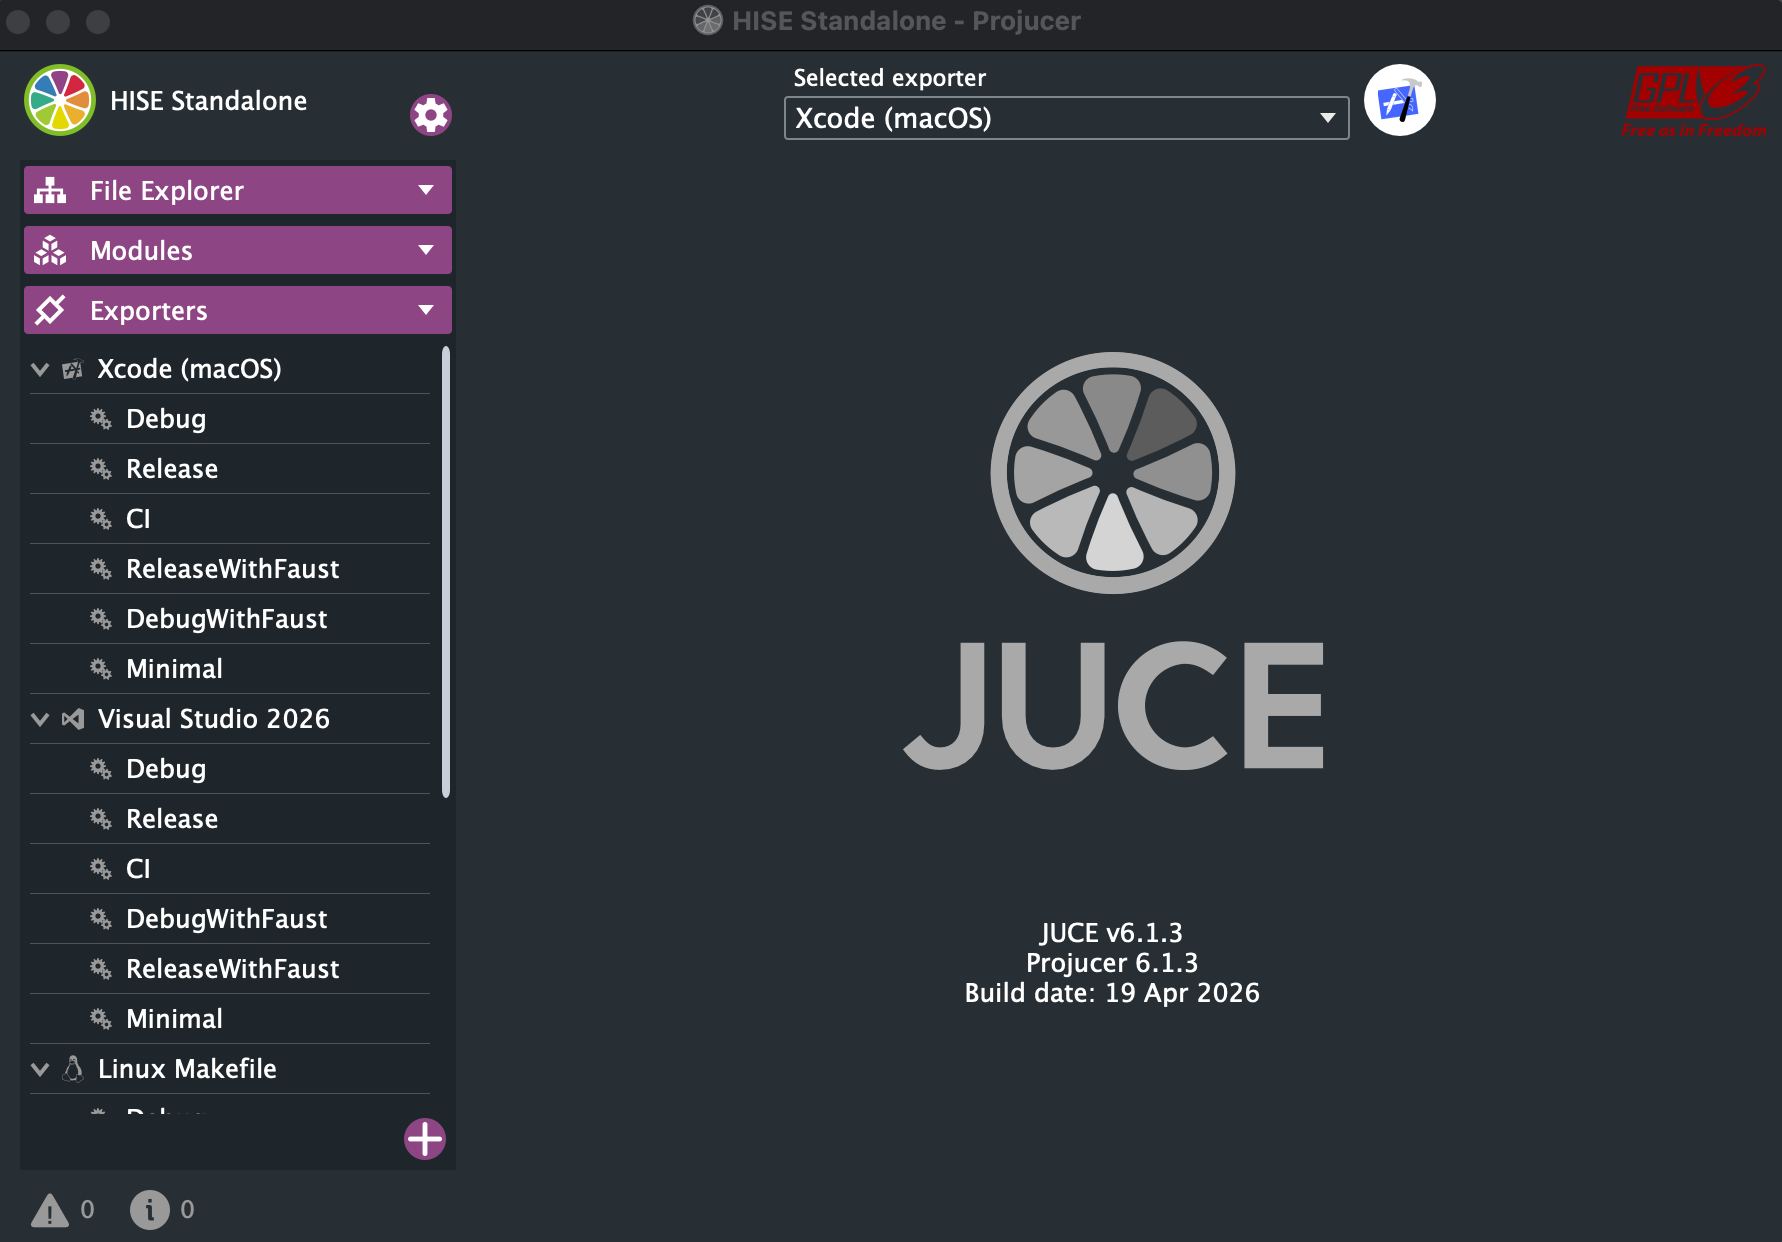Image resolution: width=1782 pixels, height=1242 pixels.
Task: Collapse the Visual Studio 2026 chevron
Action: 40,719
